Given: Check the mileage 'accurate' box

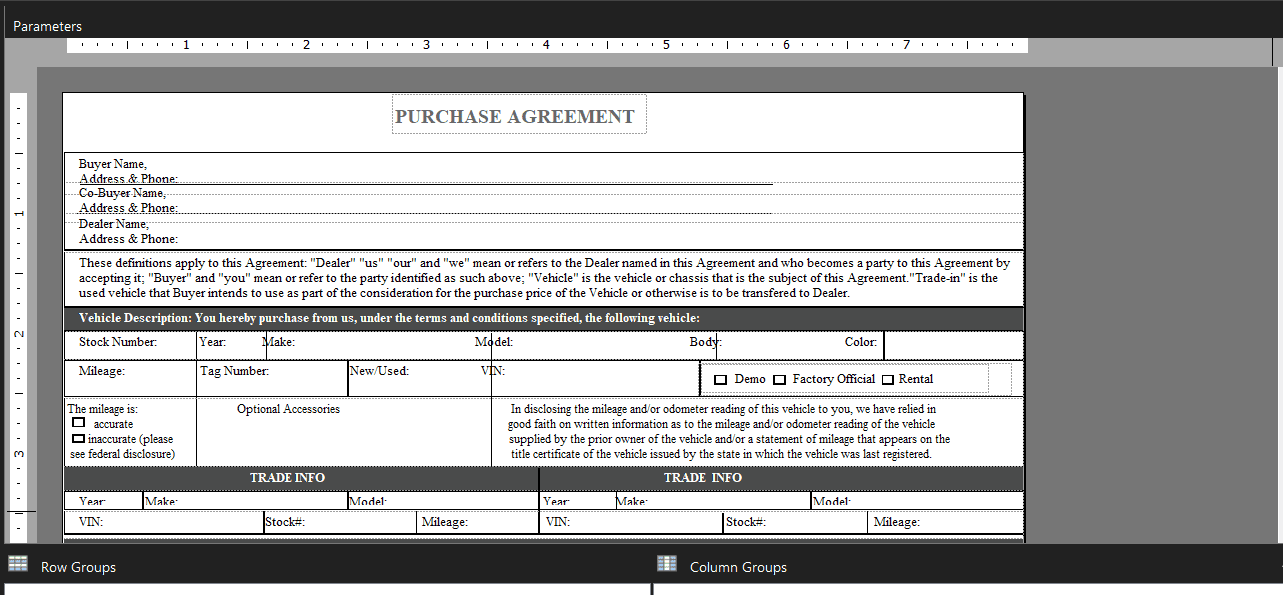Looking at the screenshot, I should (x=78, y=423).
